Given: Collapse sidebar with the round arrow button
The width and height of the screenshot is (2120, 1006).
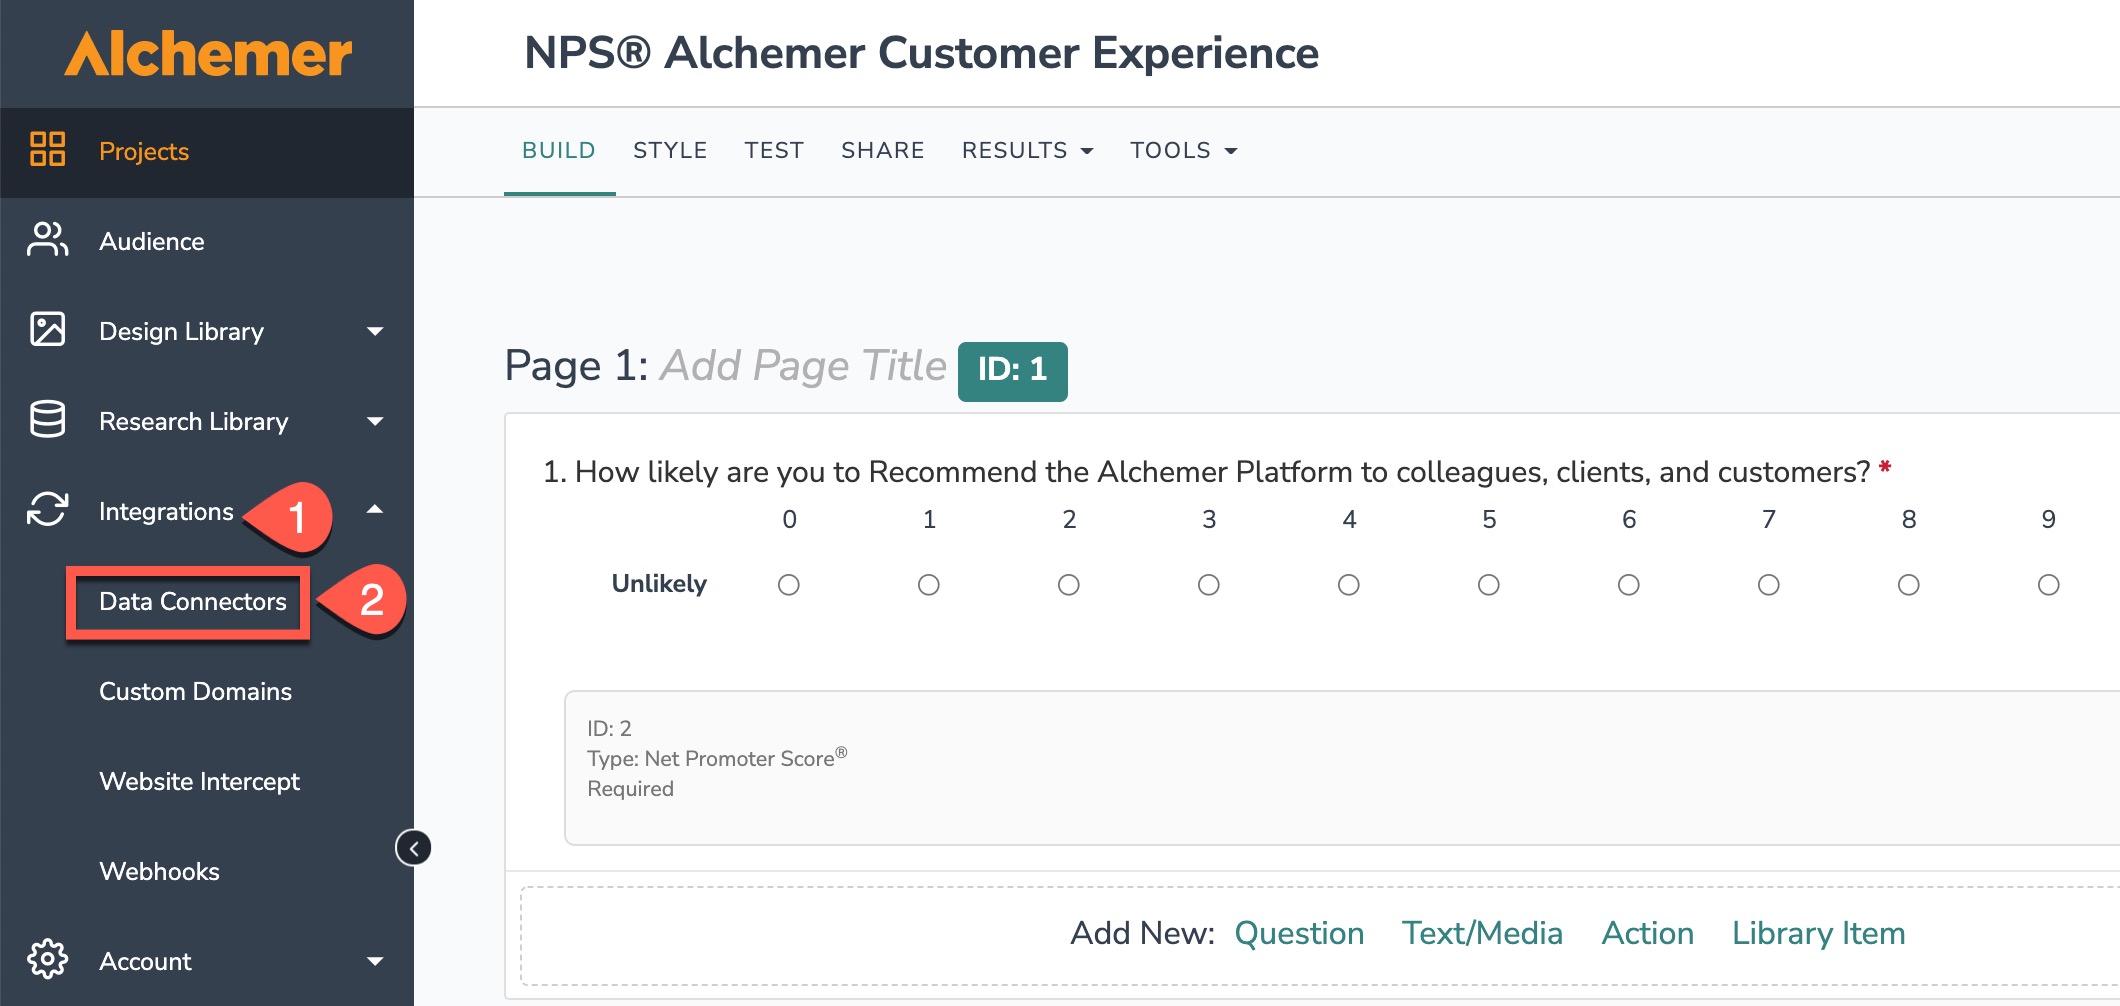Looking at the screenshot, I should click(x=413, y=848).
